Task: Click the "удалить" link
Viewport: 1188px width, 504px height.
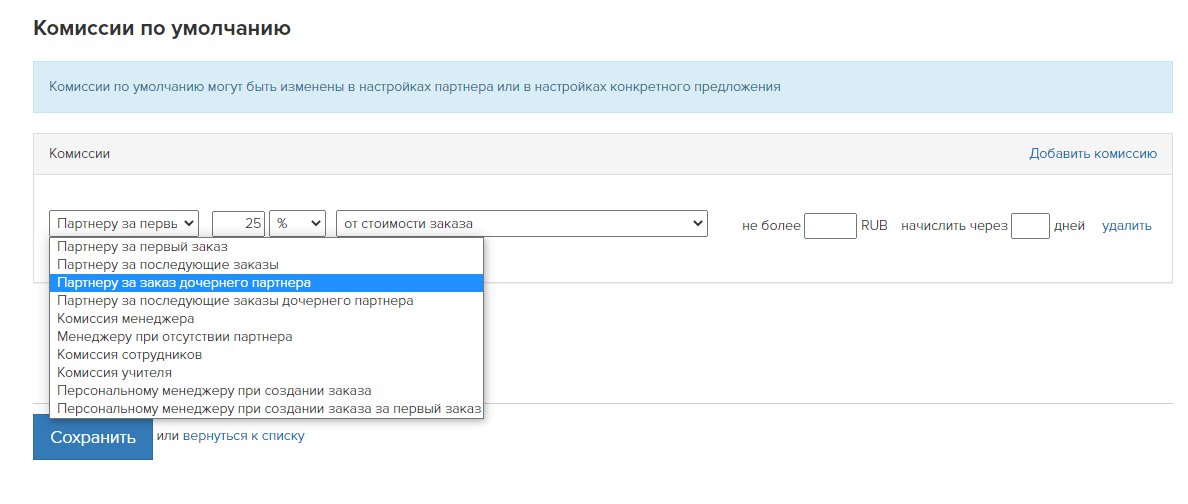Action: coord(1127,226)
